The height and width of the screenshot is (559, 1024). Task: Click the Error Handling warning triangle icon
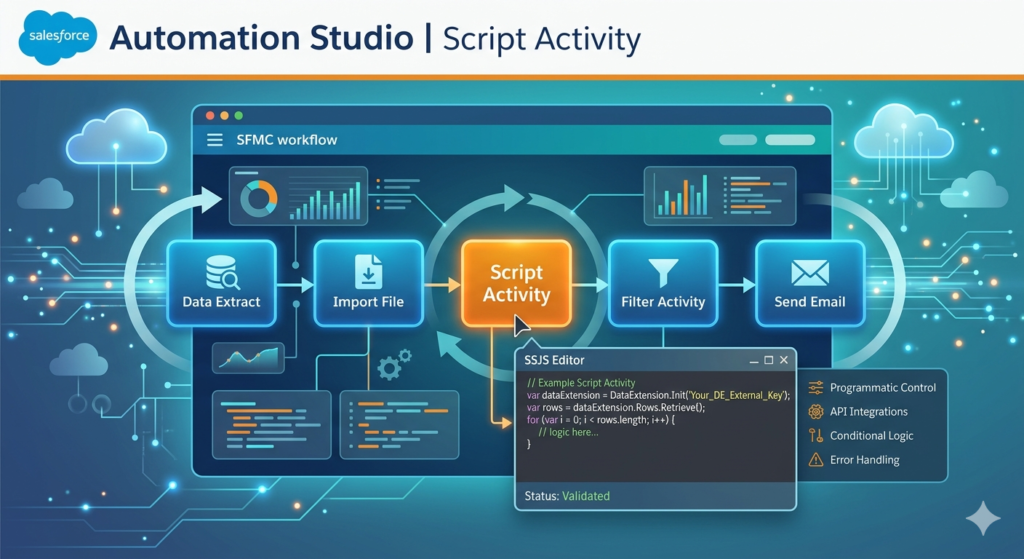pos(816,460)
